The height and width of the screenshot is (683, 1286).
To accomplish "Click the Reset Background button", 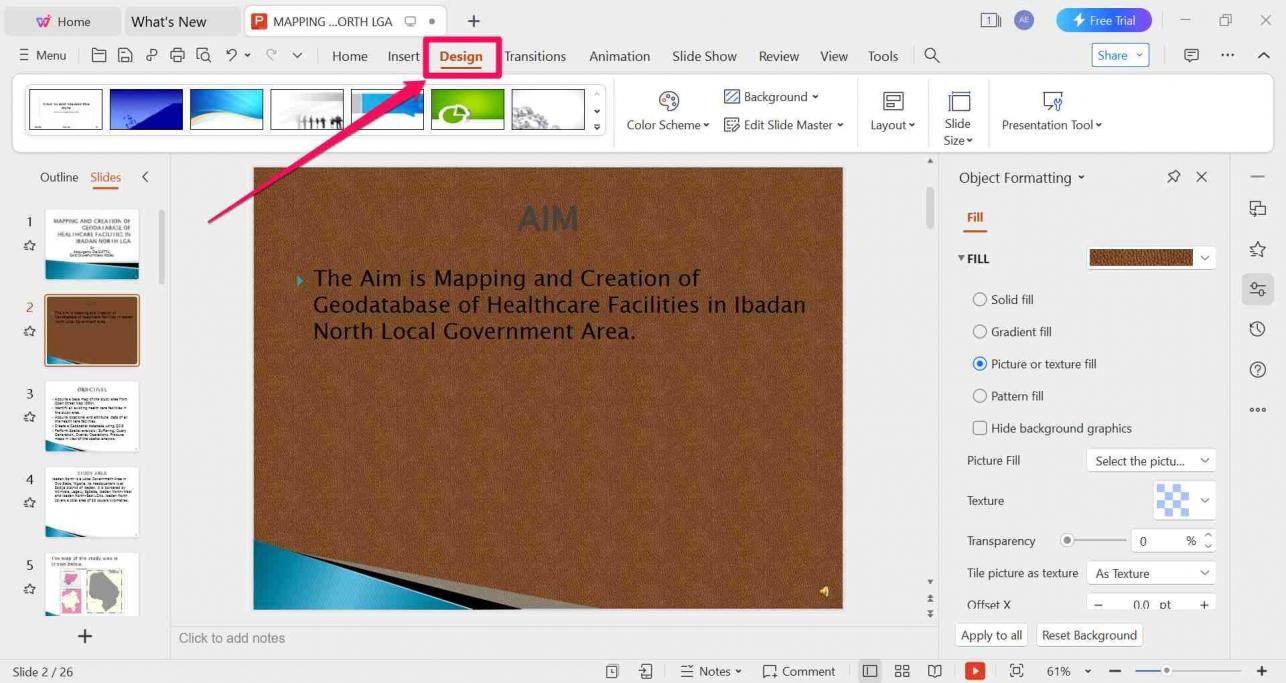I will [1089, 635].
